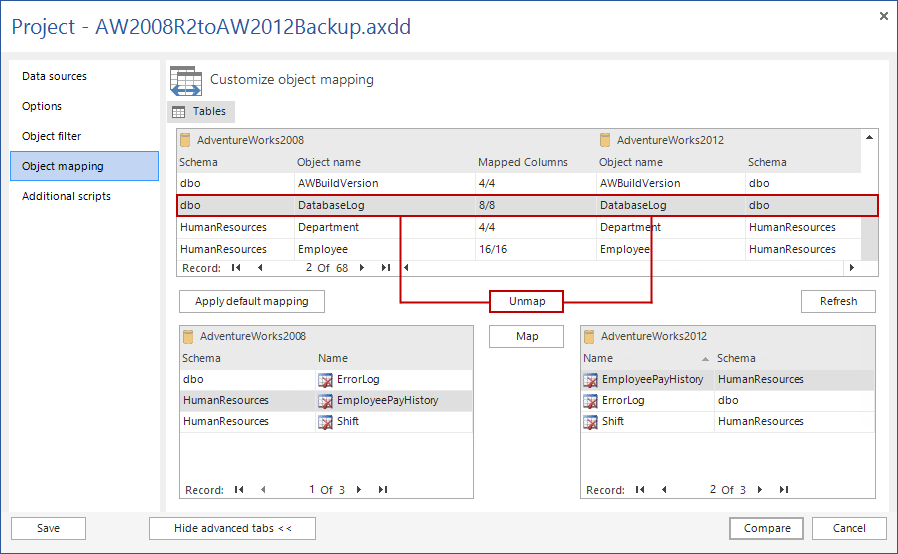Image resolution: width=898 pixels, height=554 pixels.
Task: Go to first record in AdventureWorks2012 unmapped list
Action: pos(640,489)
